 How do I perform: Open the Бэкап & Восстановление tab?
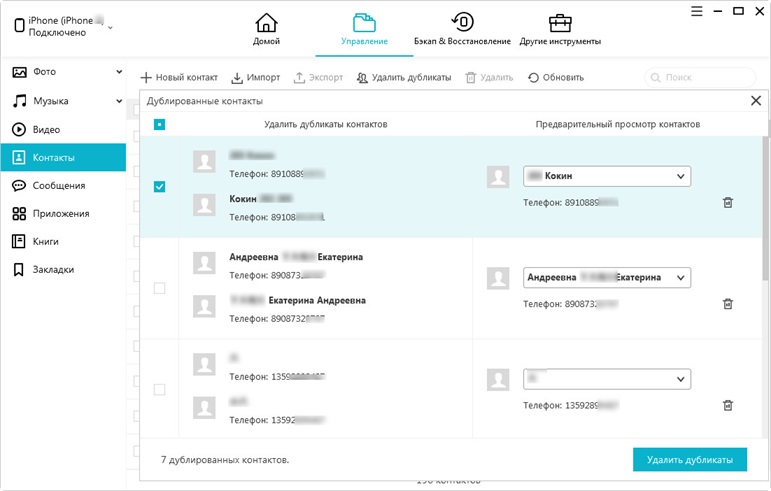(x=462, y=29)
